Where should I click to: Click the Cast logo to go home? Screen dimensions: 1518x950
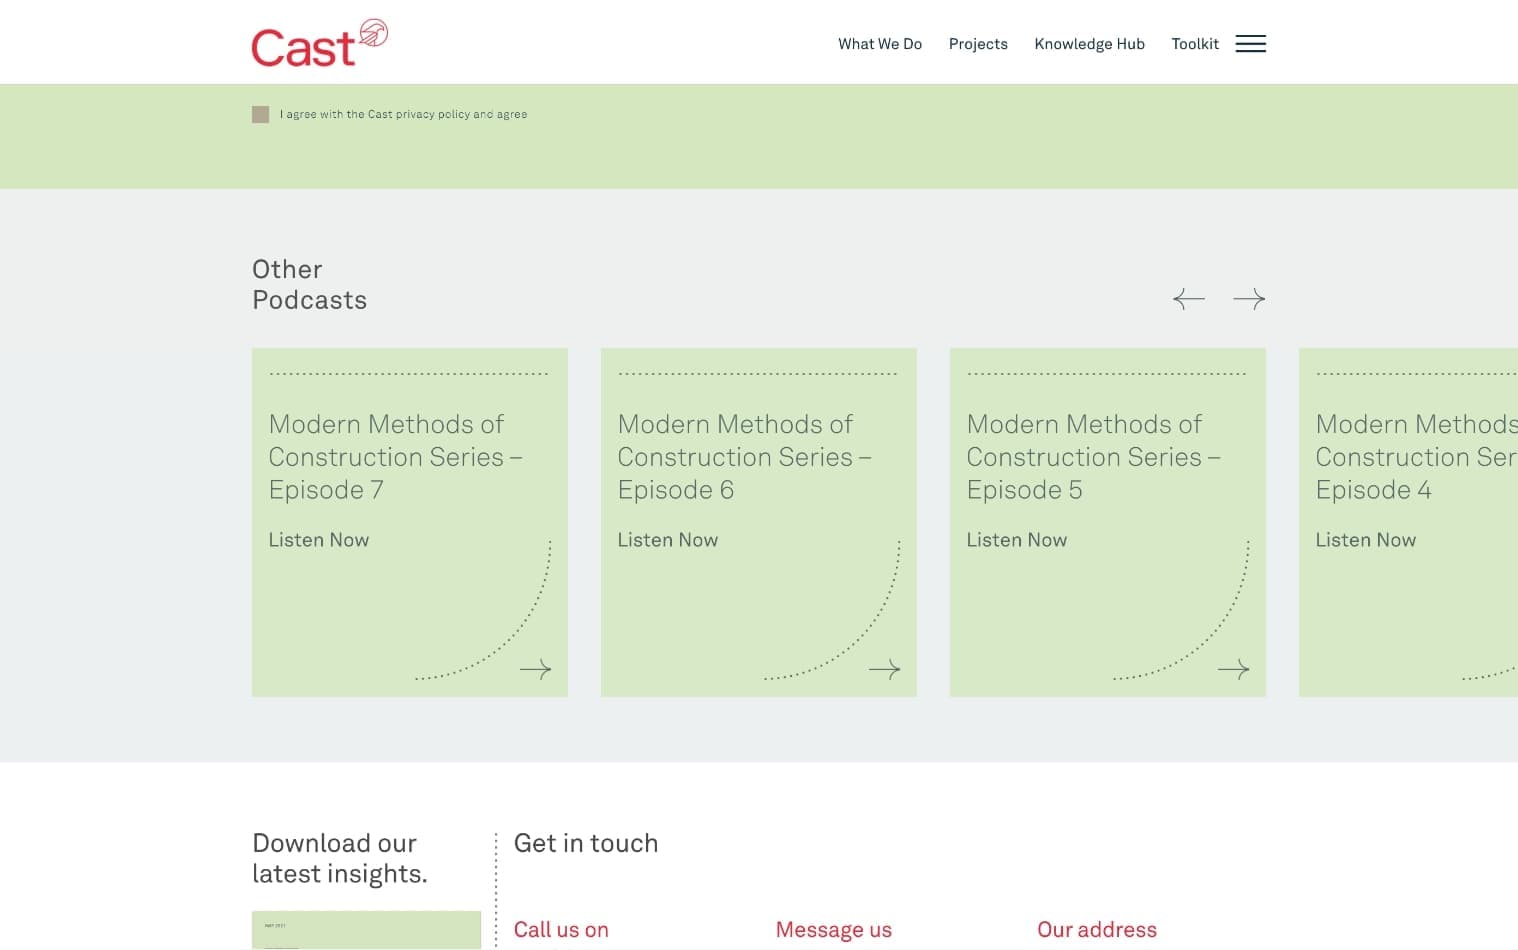(x=318, y=41)
